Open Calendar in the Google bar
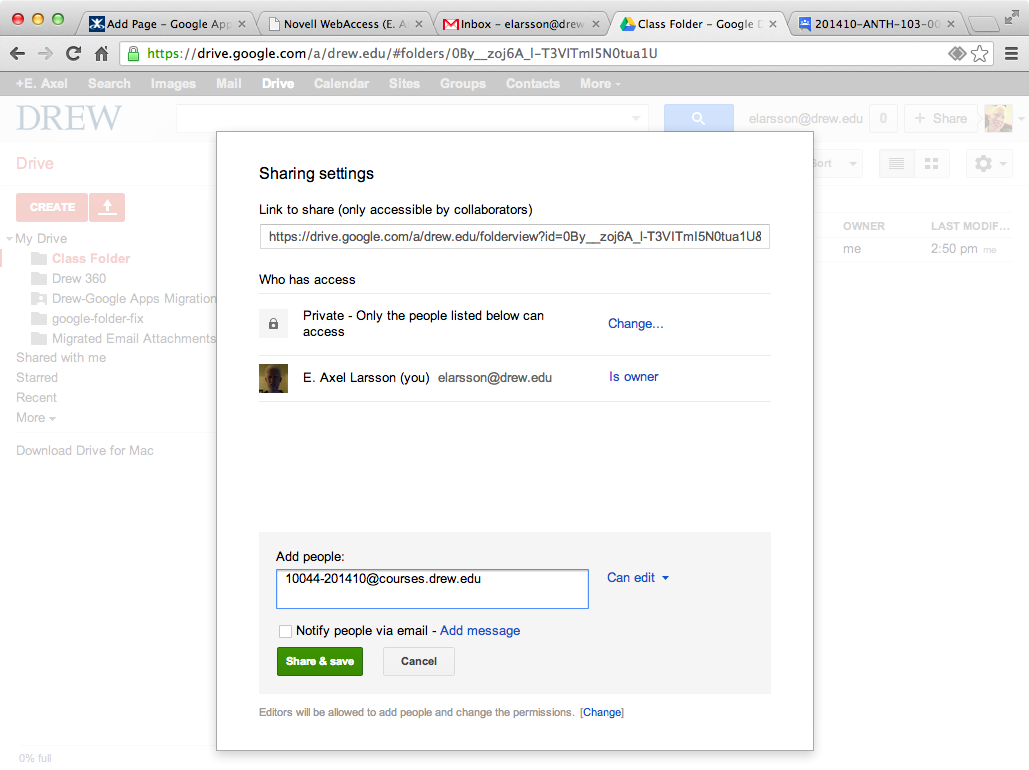The height and width of the screenshot is (770, 1029). [341, 84]
